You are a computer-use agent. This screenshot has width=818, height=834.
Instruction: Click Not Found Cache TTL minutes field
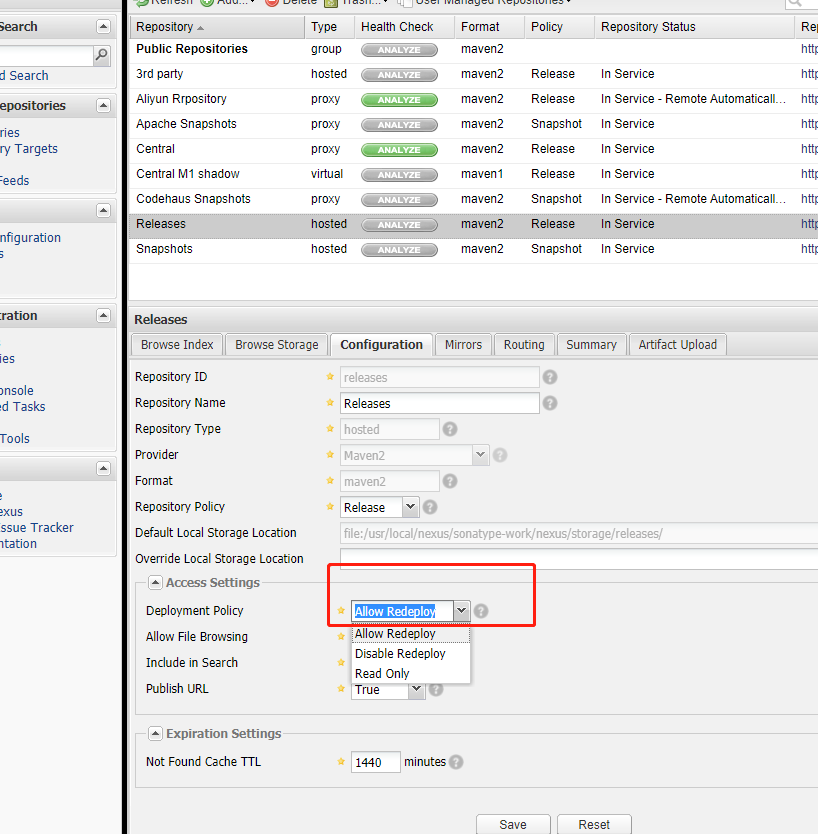[x=375, y=762]
